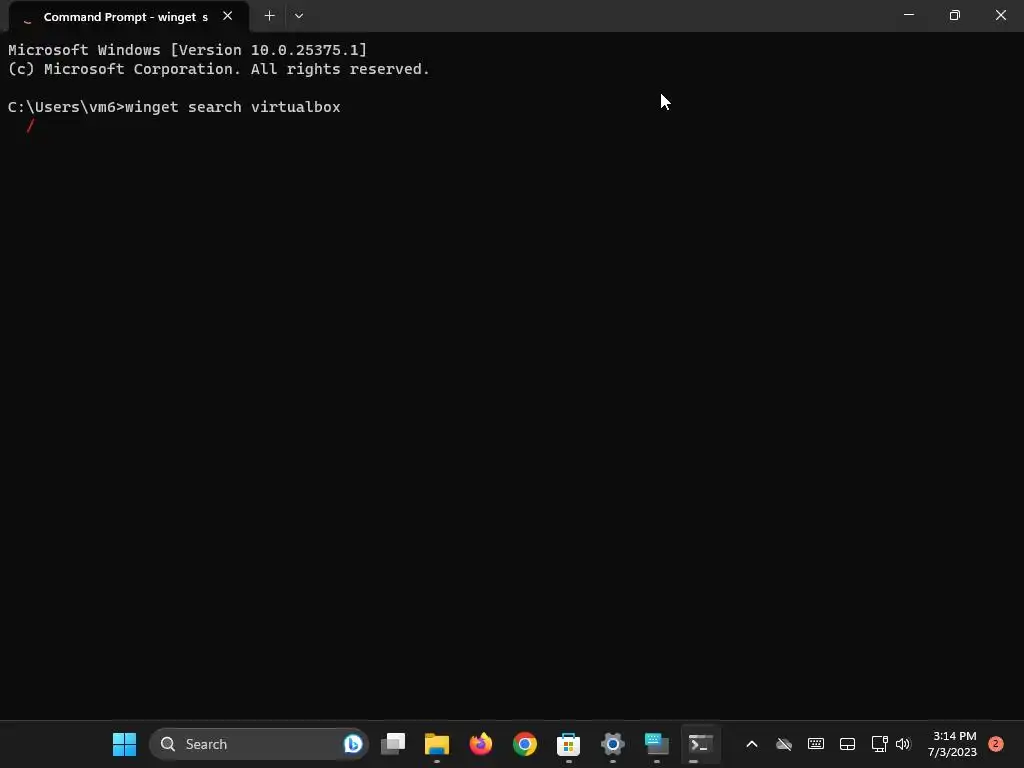The width and height of the screenshot is (1024, 768).
Task: Click the winget search virtualbox command line
Action: (174, 107)
